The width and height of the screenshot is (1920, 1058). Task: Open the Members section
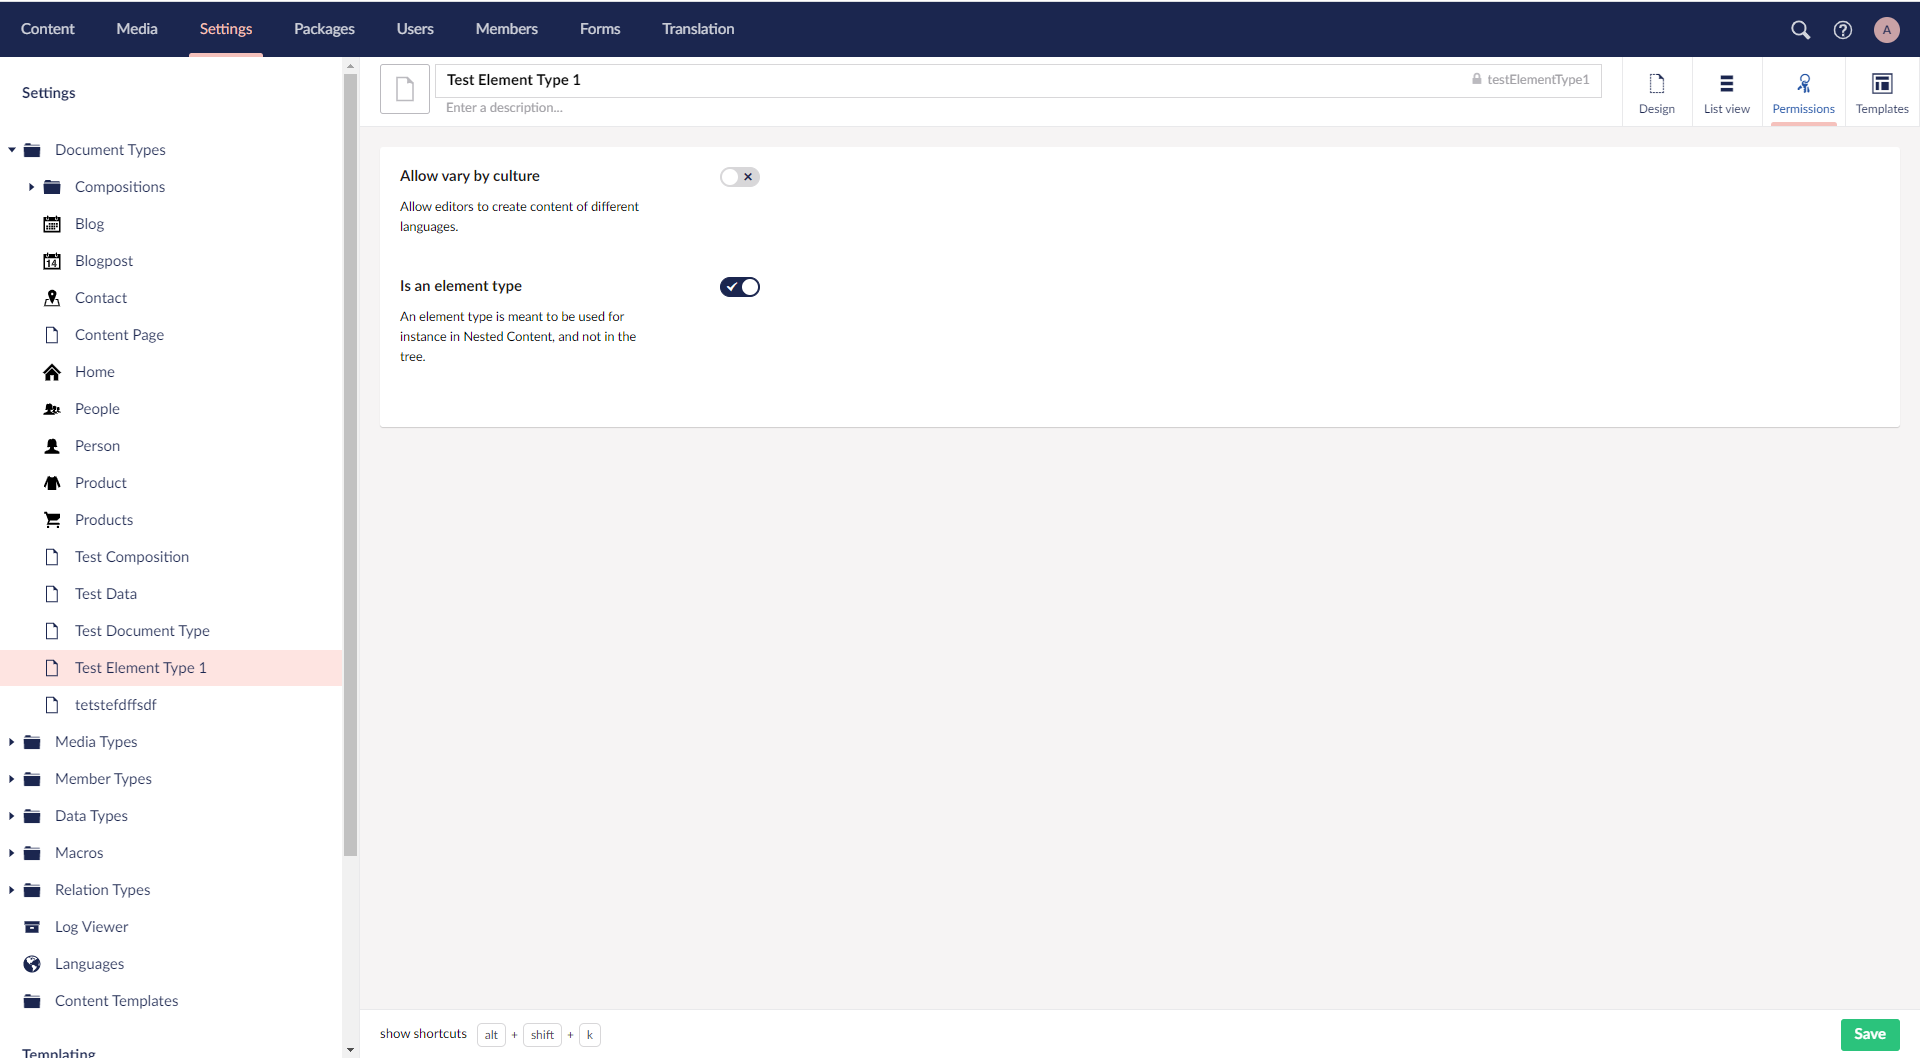click(507, 29)
